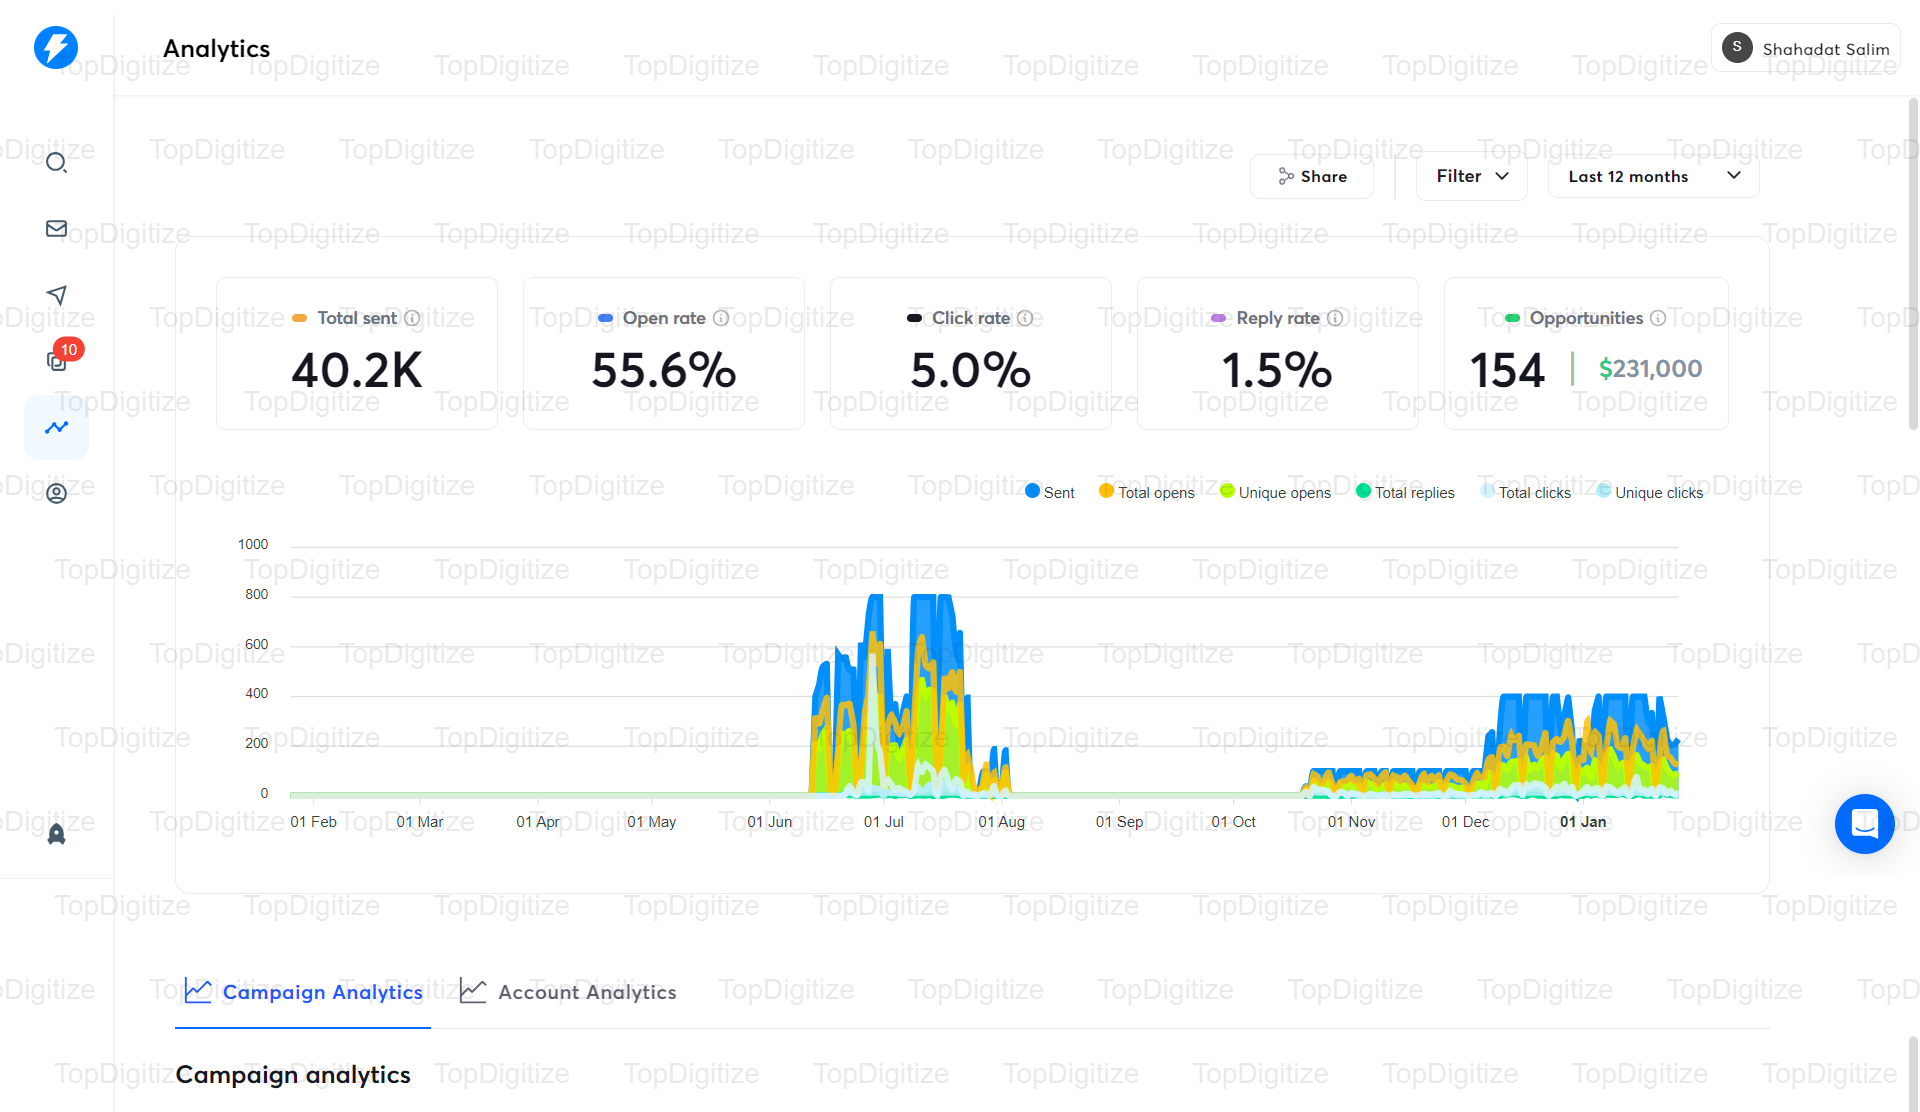
Task: Toggle Total replies legend series
Action: pos(1405,492)
